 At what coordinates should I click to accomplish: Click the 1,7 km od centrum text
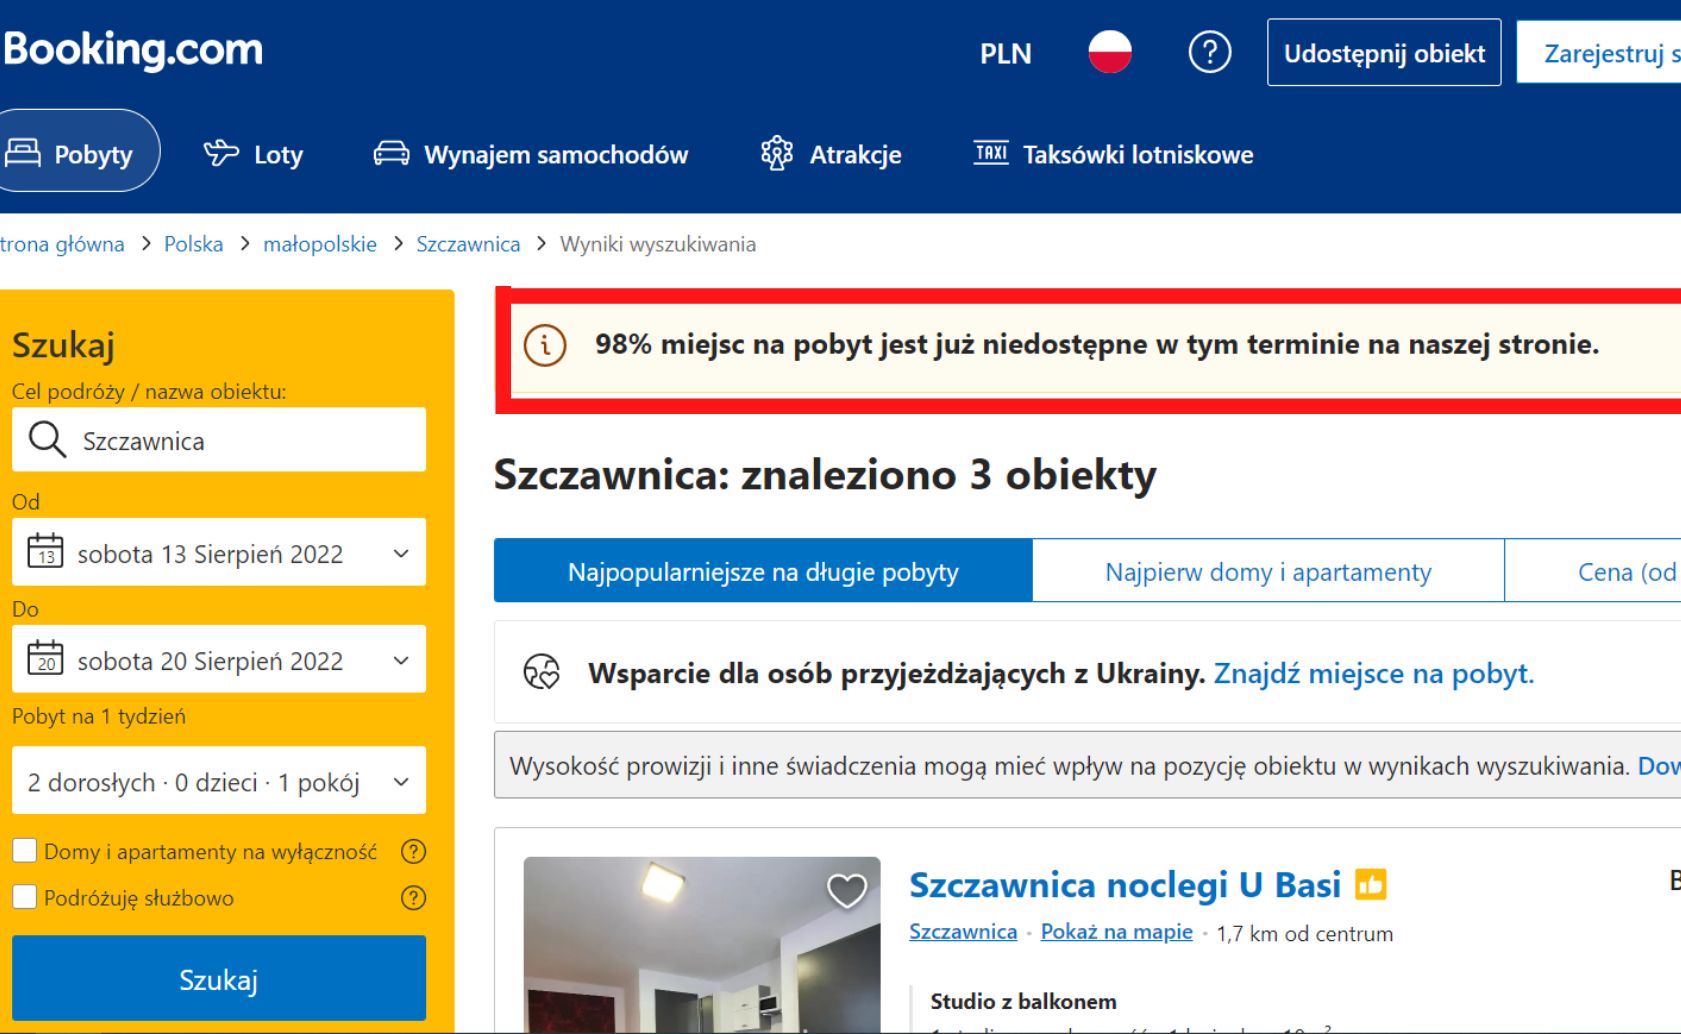coord(1304,933)
